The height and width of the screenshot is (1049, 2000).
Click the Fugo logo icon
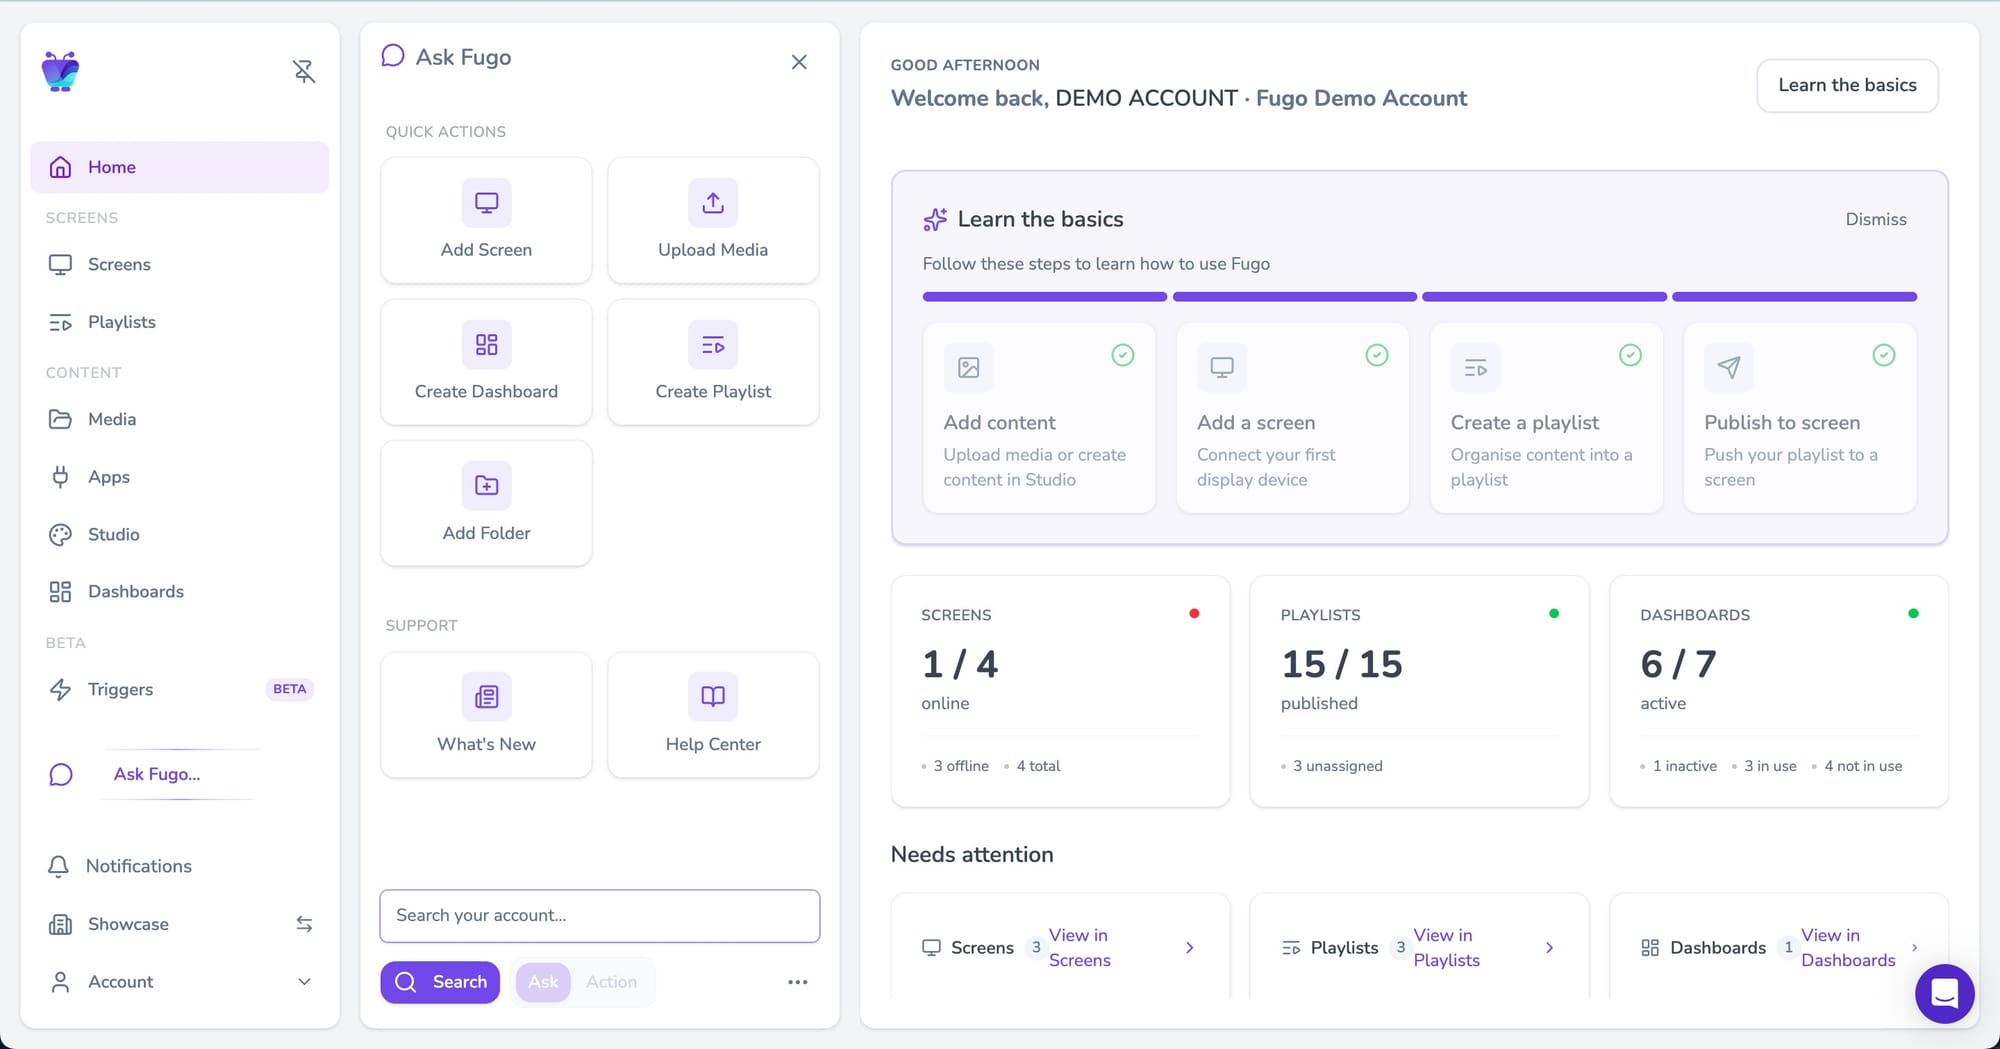(60, 71)
